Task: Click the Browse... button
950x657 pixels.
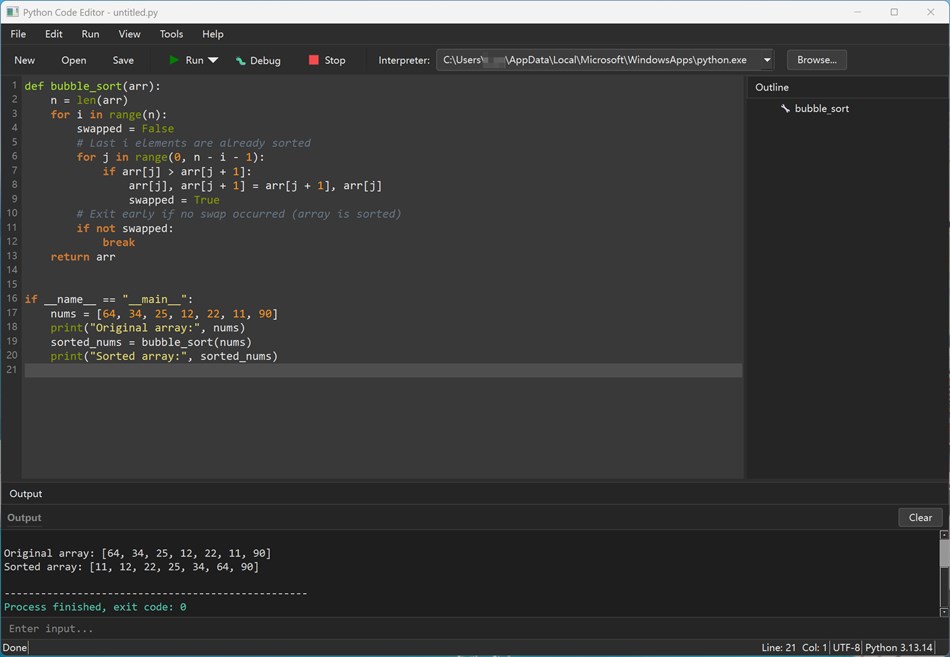Action: tap(817, 60)
